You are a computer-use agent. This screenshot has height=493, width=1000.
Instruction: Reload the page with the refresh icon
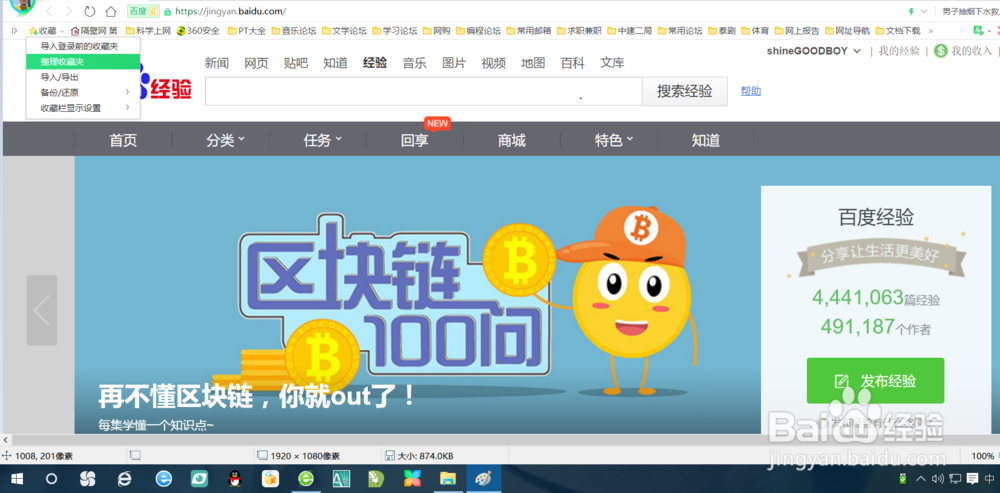coord(90,11)
